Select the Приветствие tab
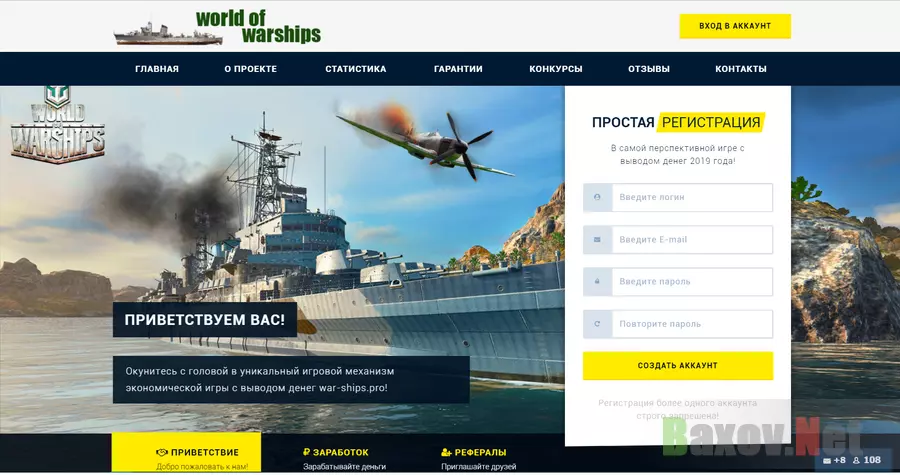 (187, 453)
